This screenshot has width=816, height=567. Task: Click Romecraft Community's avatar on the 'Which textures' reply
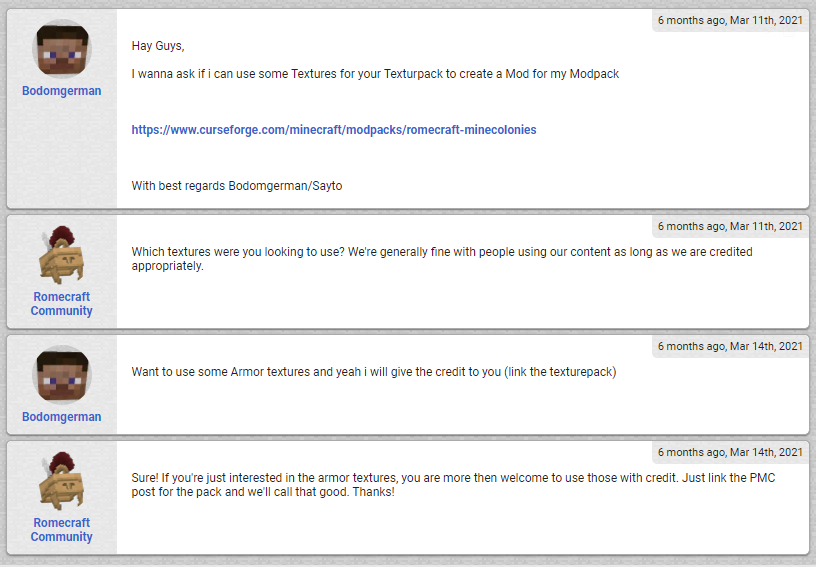click(x=62, y=255)
